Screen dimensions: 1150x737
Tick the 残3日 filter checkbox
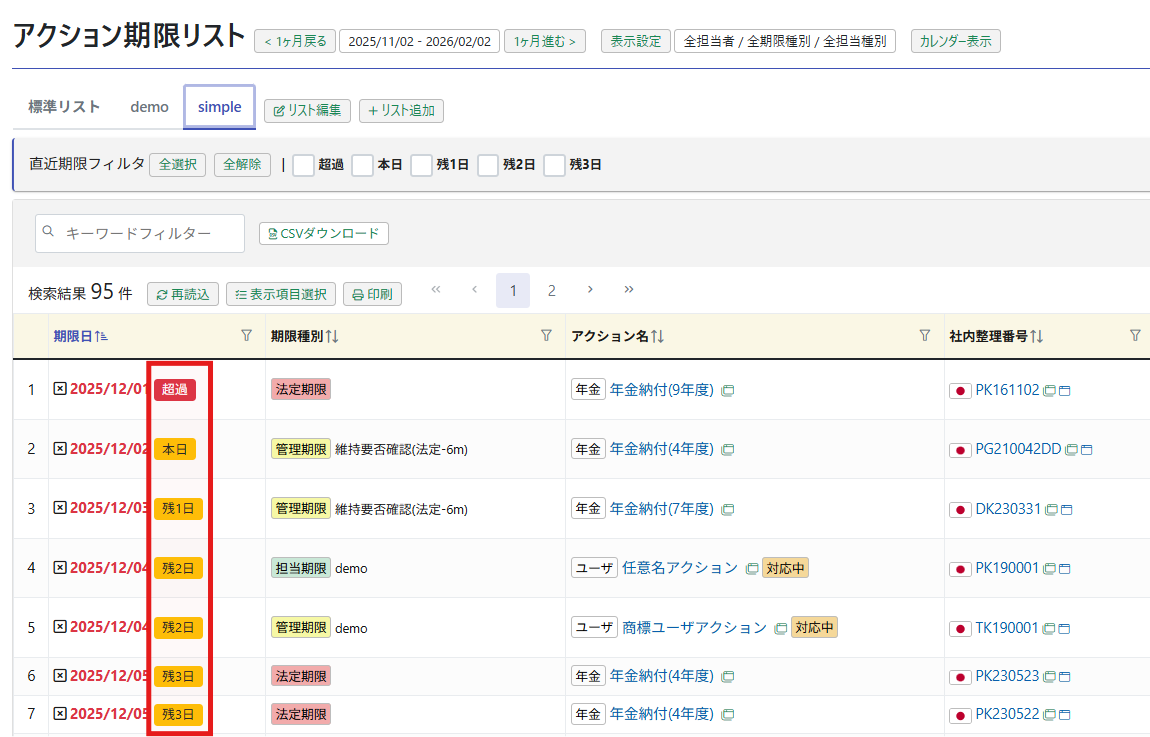click(555, 165)
